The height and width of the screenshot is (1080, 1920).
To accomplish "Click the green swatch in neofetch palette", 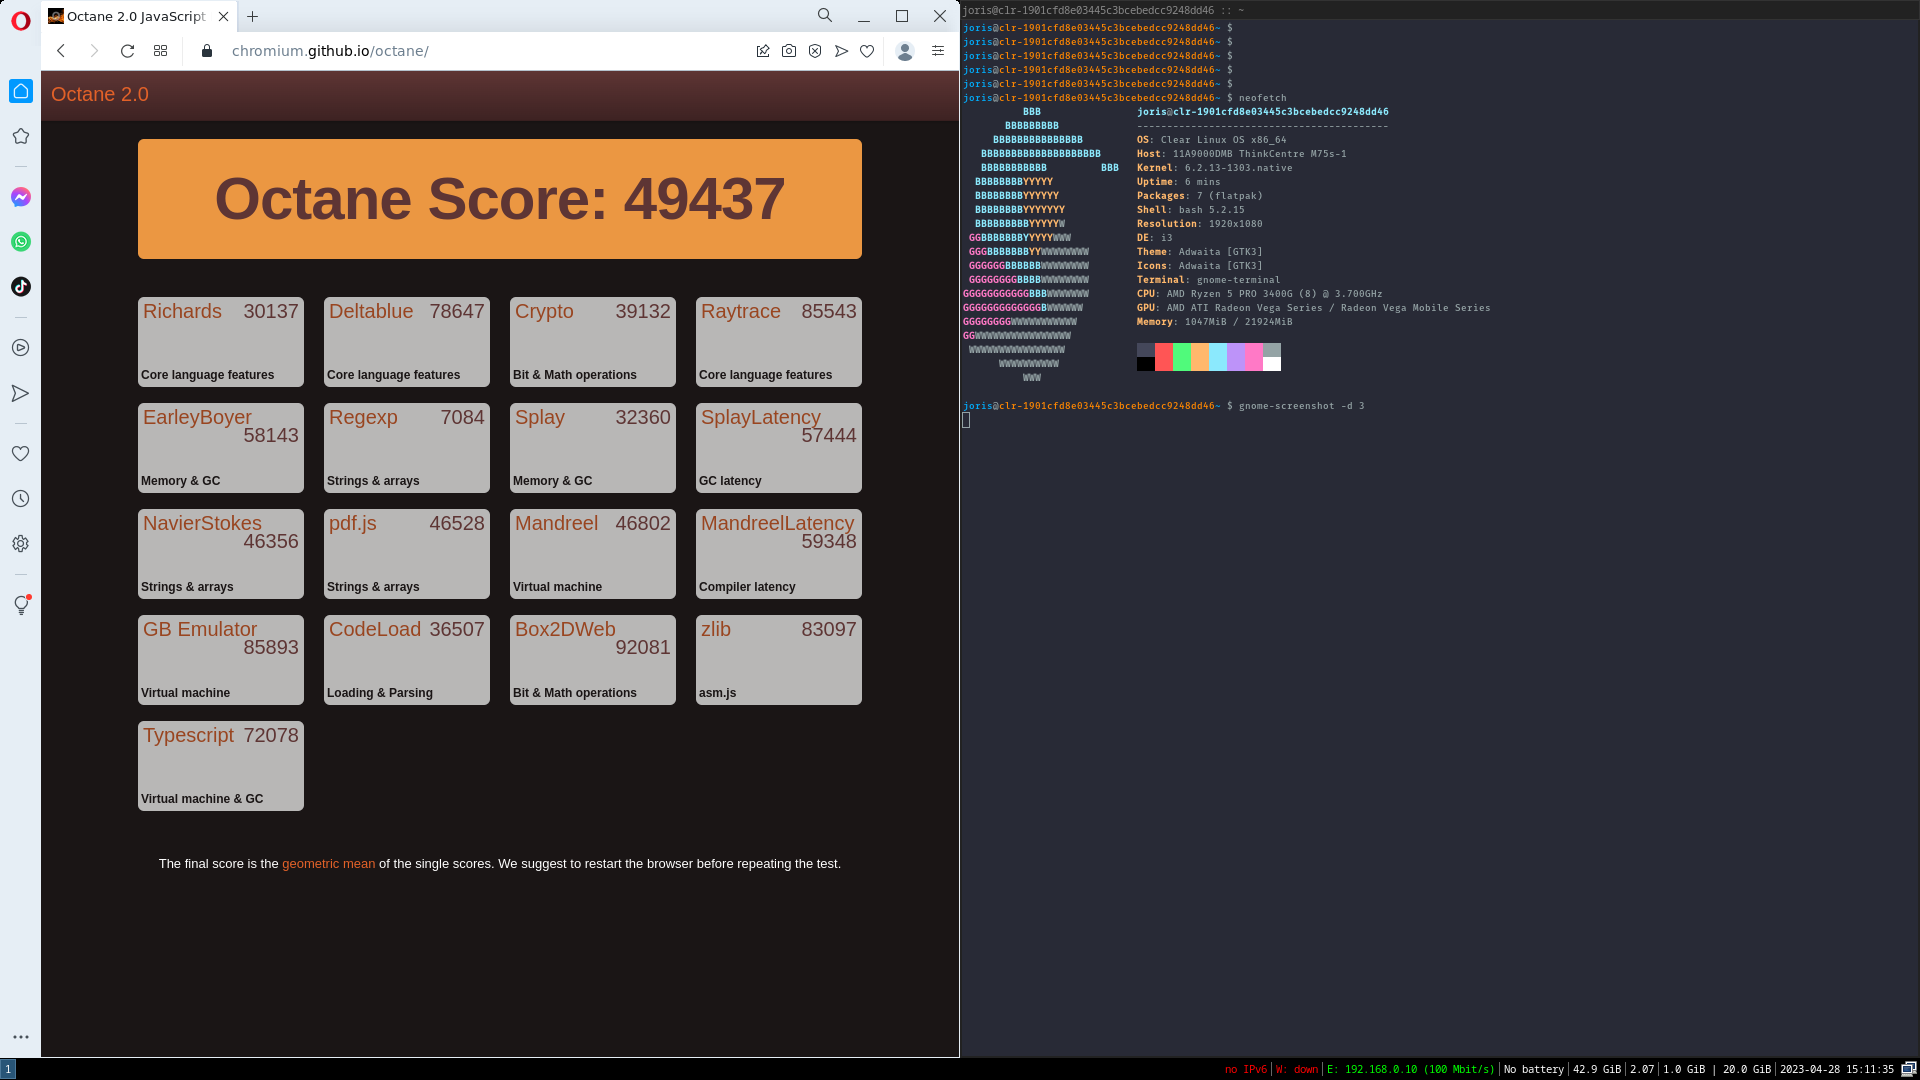I will coord(1182,357).
